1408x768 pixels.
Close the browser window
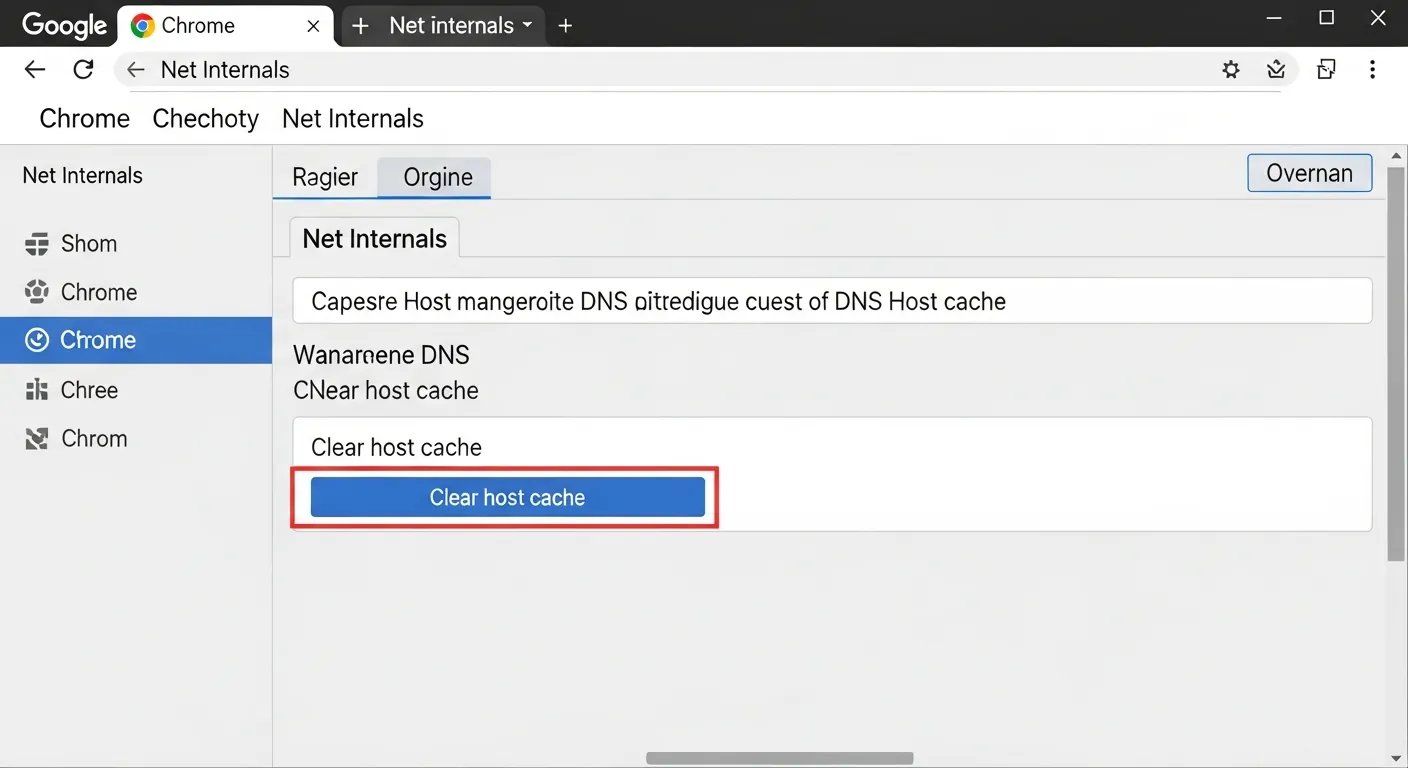1379,18
